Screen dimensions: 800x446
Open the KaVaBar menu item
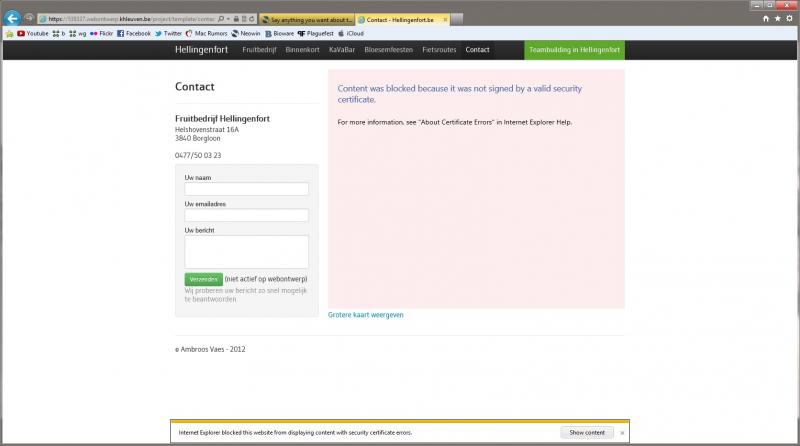pyautogui.click(x=342, y=50)
